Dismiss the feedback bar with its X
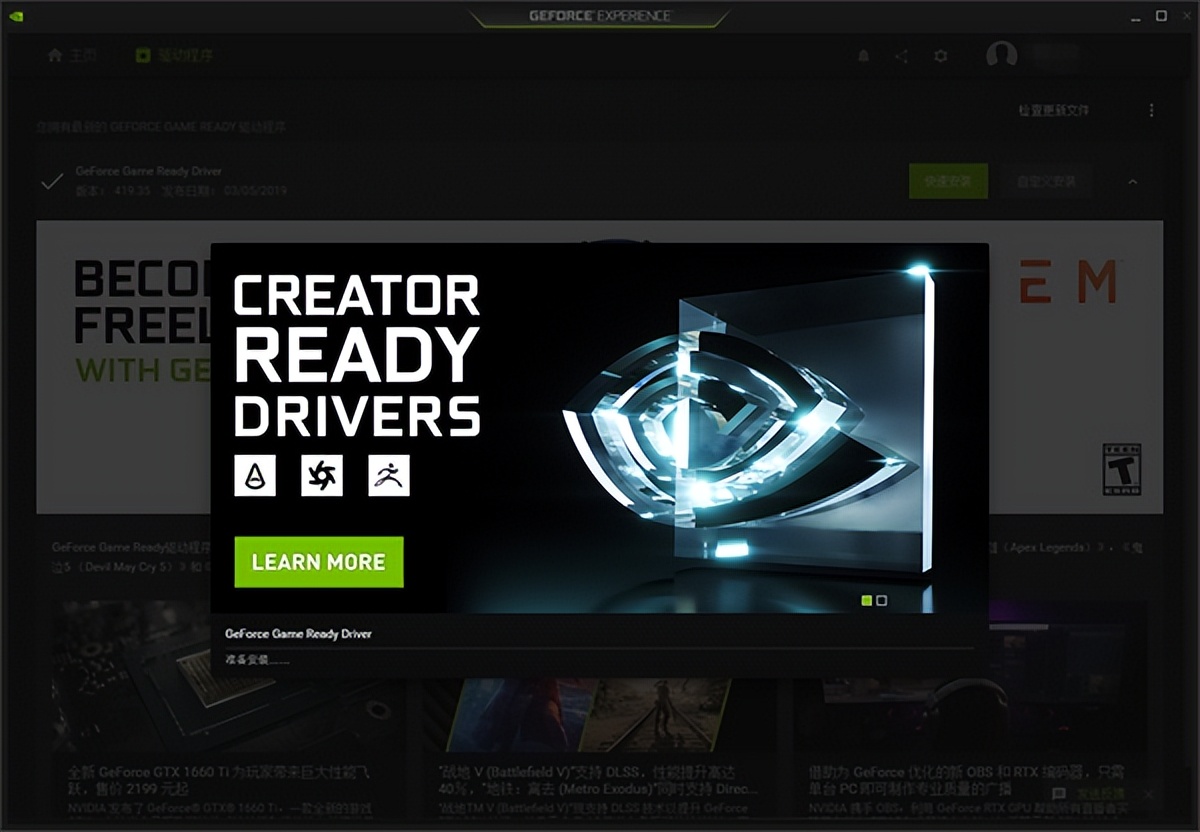The width and height of the screenshot is (1200, 832). [1147, 794]
